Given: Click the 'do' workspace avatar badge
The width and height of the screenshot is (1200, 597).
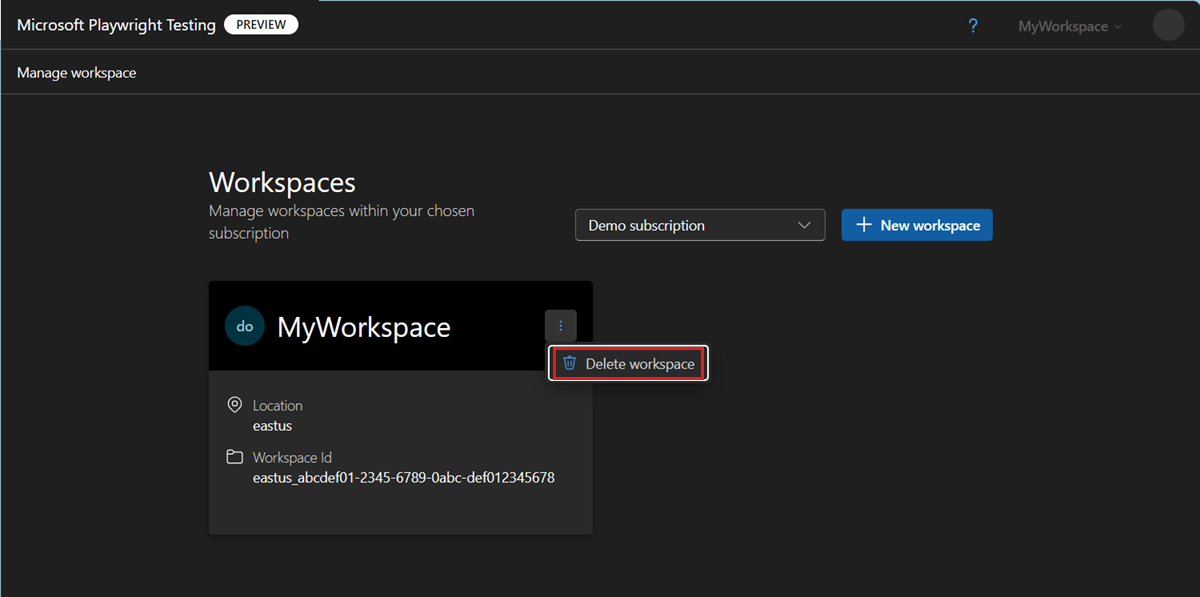Looking at the screenshot, I should tap(245, 326).
